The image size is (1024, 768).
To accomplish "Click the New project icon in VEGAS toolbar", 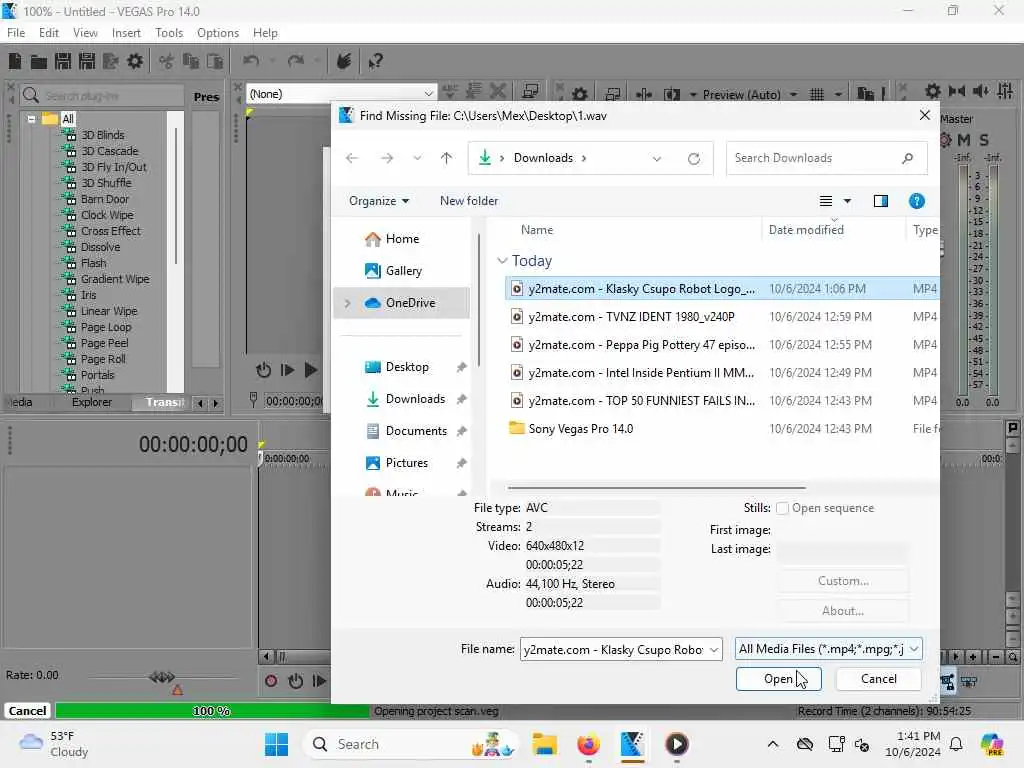I will 15,61.
